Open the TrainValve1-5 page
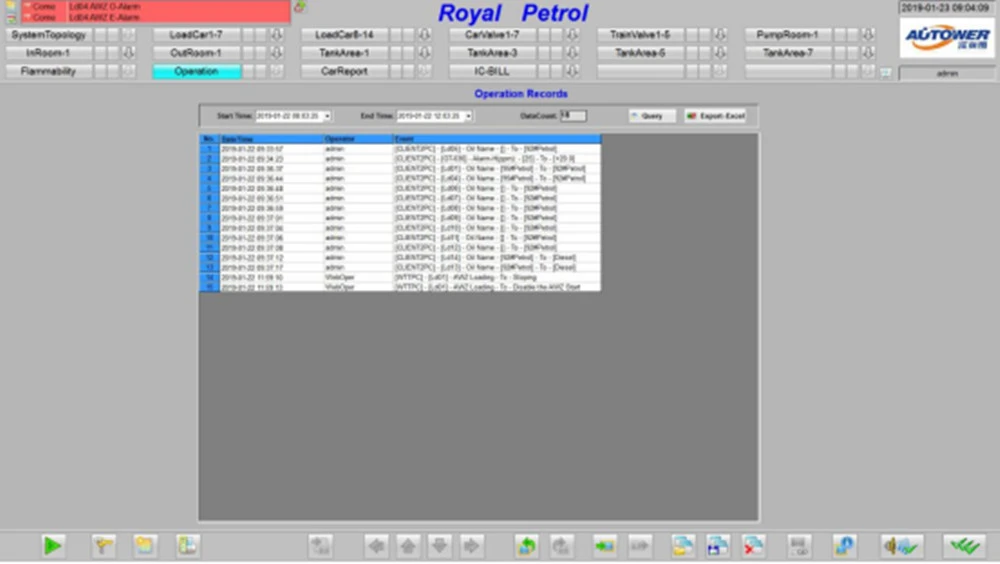The width and height of the screenshot is (1000, 564). pos(640,34)
